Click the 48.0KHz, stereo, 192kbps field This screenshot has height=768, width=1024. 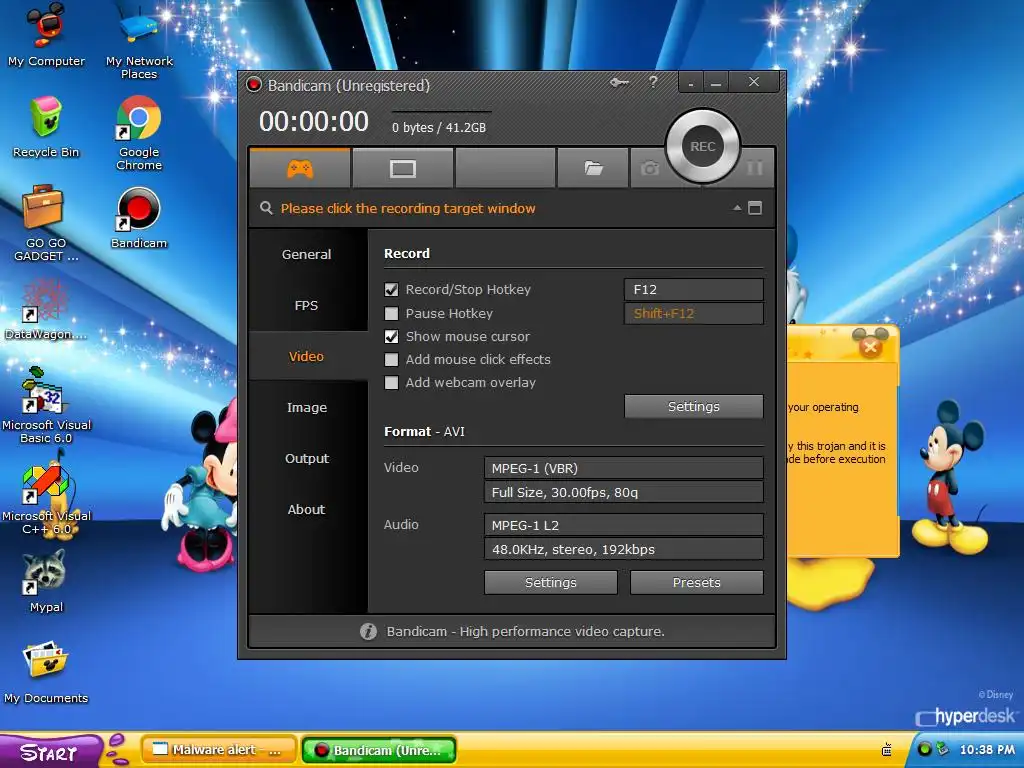(624, 549)
